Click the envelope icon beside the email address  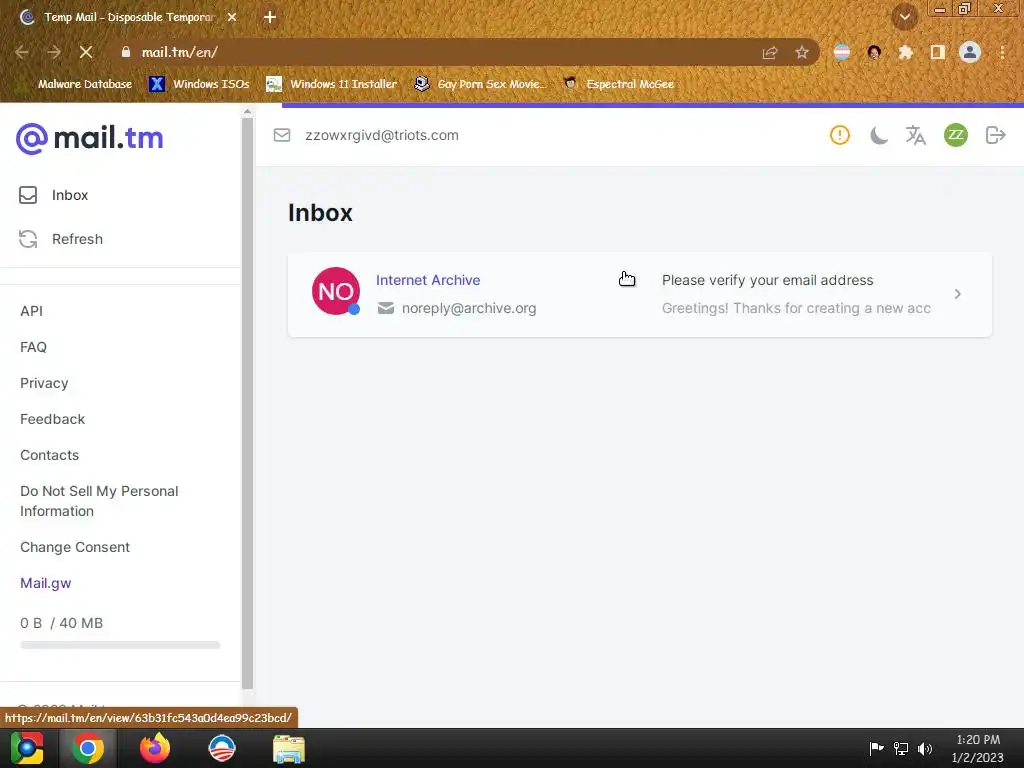tap(282, 135)
